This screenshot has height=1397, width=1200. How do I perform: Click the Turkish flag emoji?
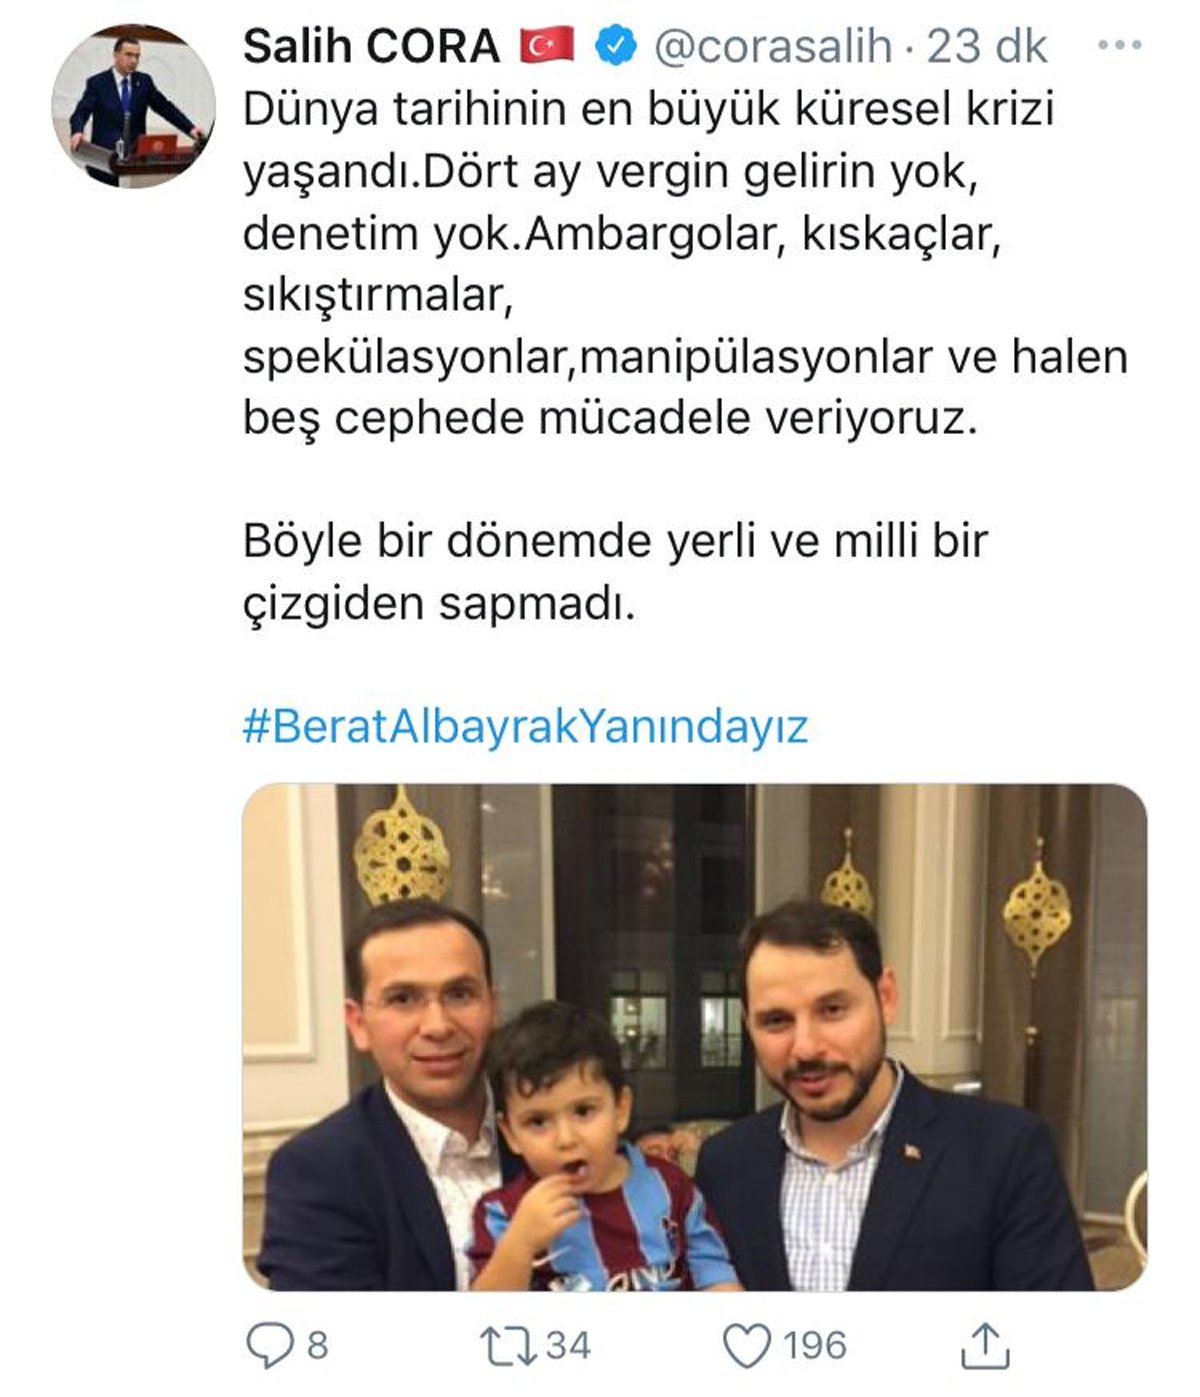pos(547,45)
